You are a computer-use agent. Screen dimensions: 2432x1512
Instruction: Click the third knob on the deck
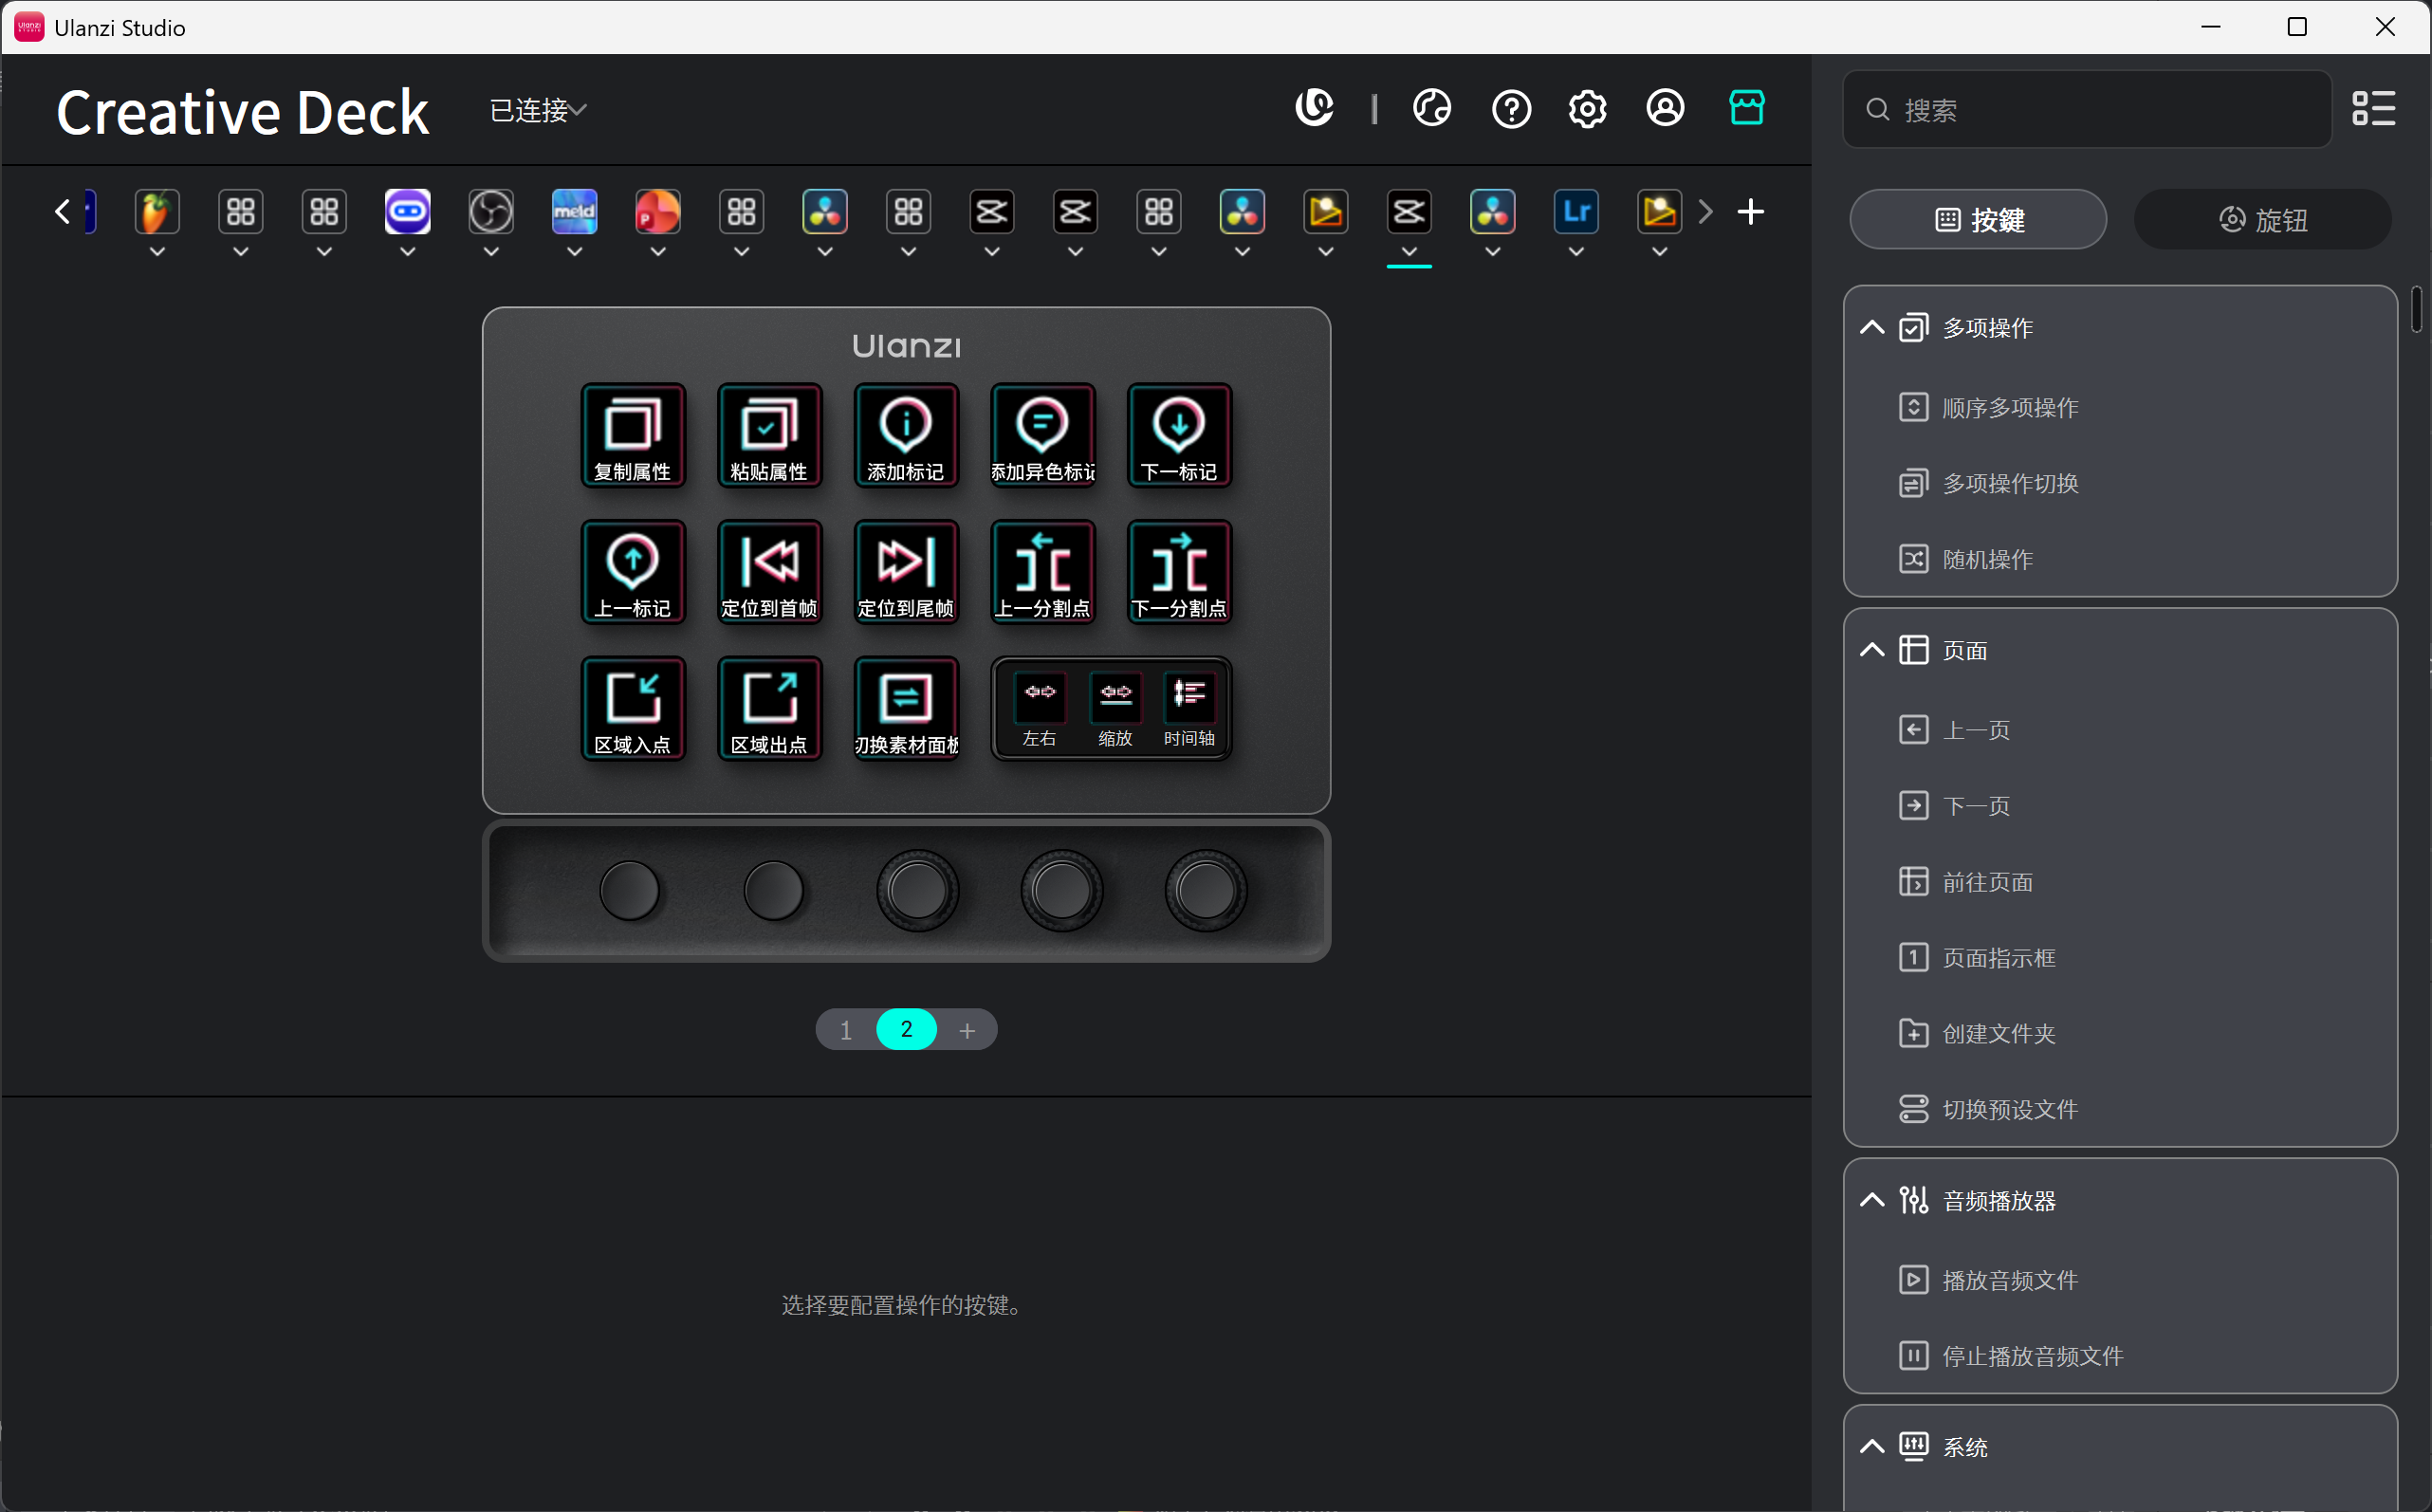pyautogui.click(x=917, y=890)
